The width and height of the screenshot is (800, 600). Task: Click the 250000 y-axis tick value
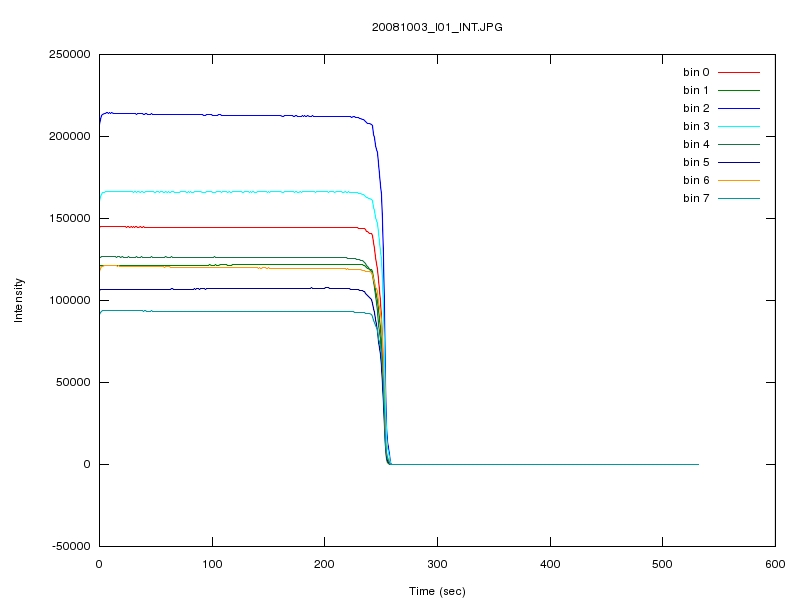coord(69,55)
